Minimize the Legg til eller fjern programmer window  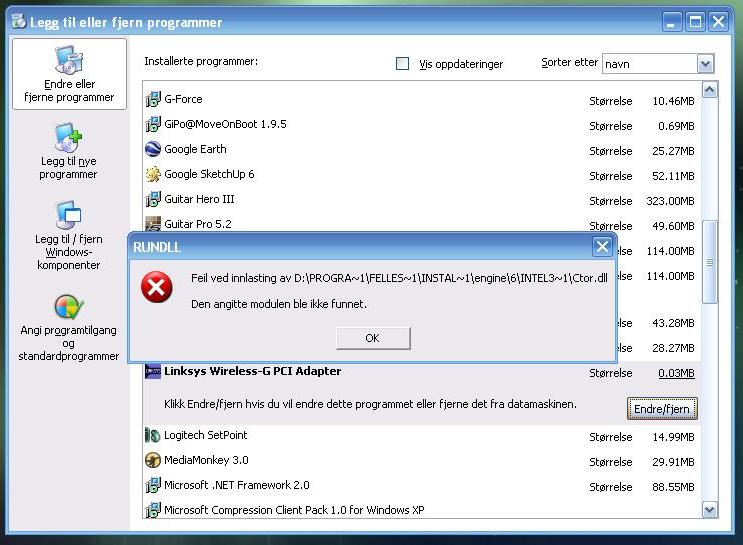671,21
